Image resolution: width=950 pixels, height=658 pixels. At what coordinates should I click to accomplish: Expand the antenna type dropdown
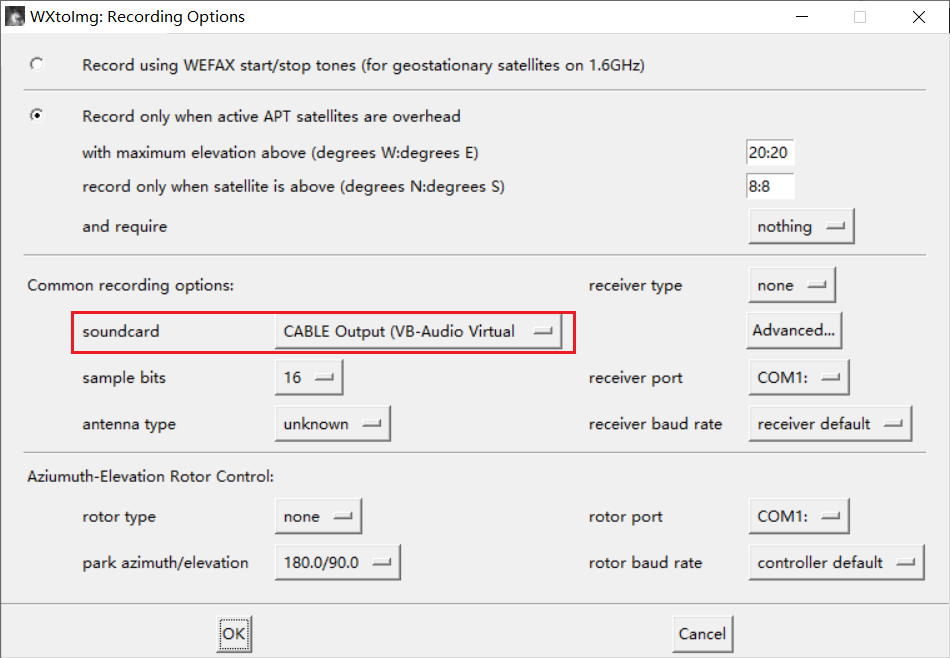[x=332, y=424]
